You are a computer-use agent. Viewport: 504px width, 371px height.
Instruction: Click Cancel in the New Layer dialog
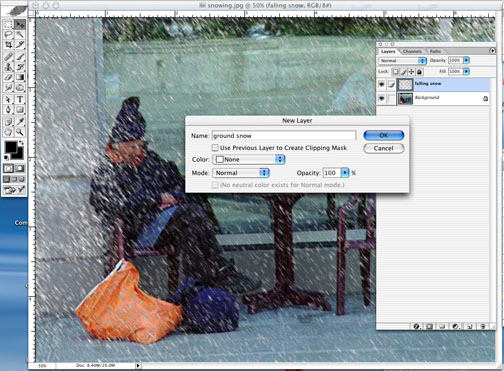click(383, 148)
